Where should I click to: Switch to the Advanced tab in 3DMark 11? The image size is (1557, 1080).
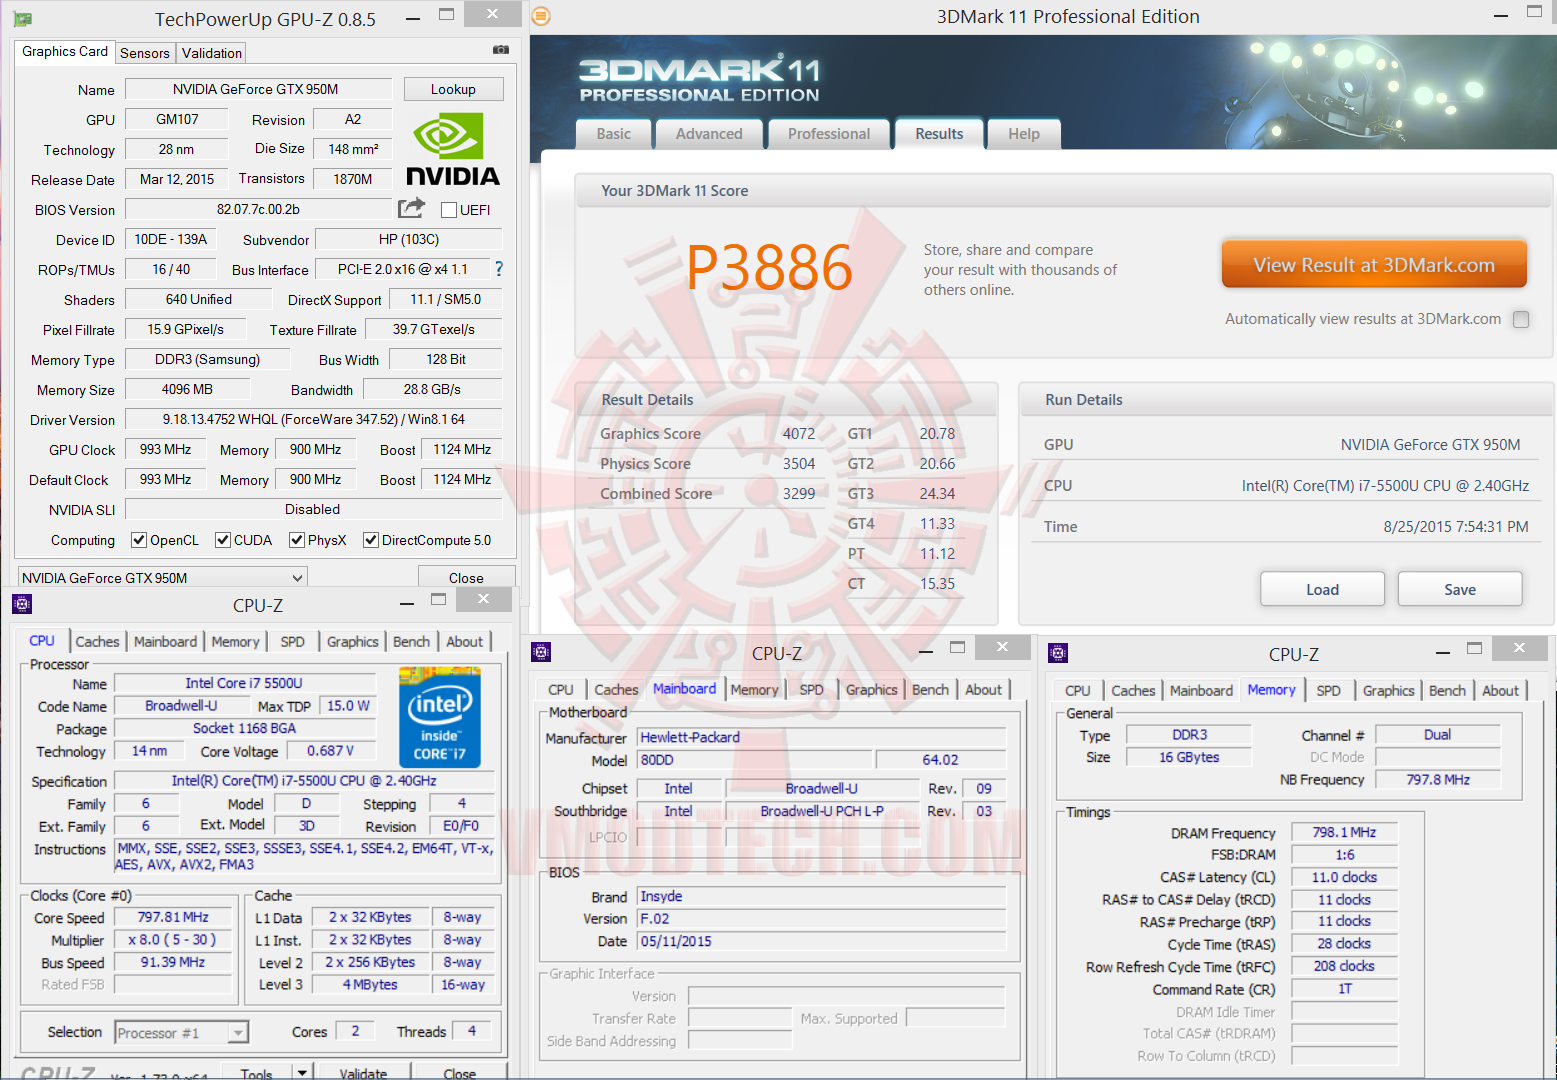(709, 134)
